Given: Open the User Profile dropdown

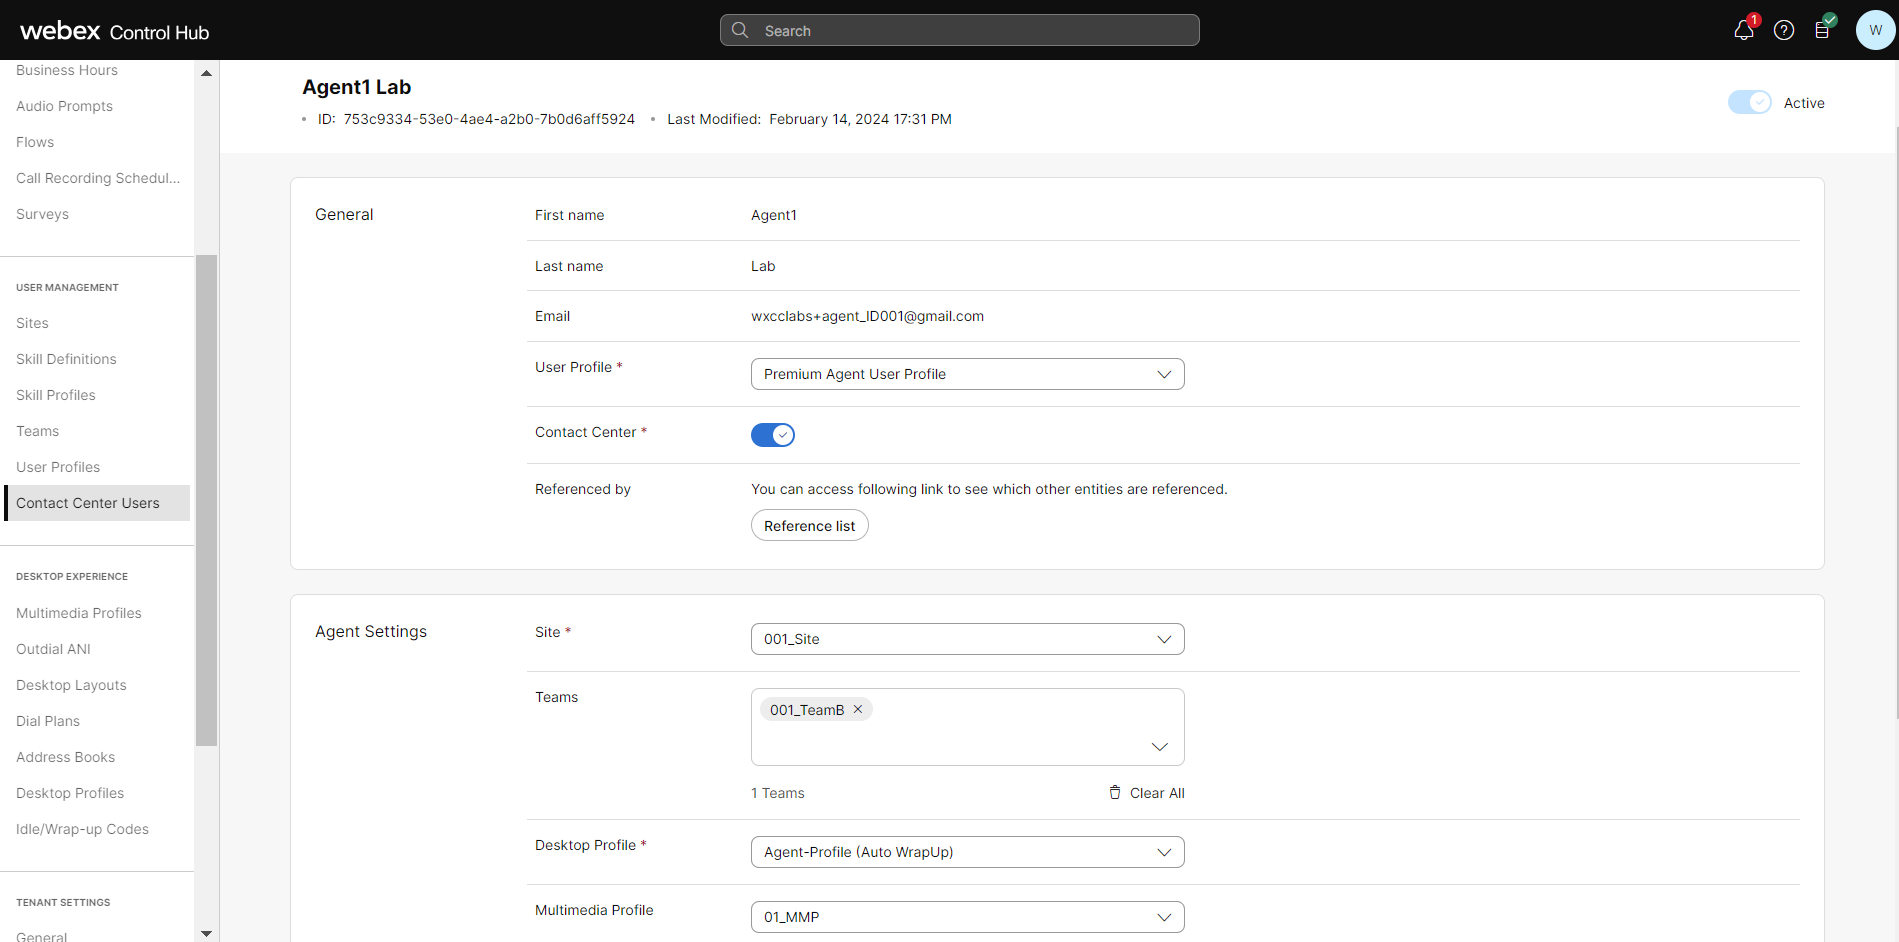Looking at the screenshot, I should click(968, 374).
